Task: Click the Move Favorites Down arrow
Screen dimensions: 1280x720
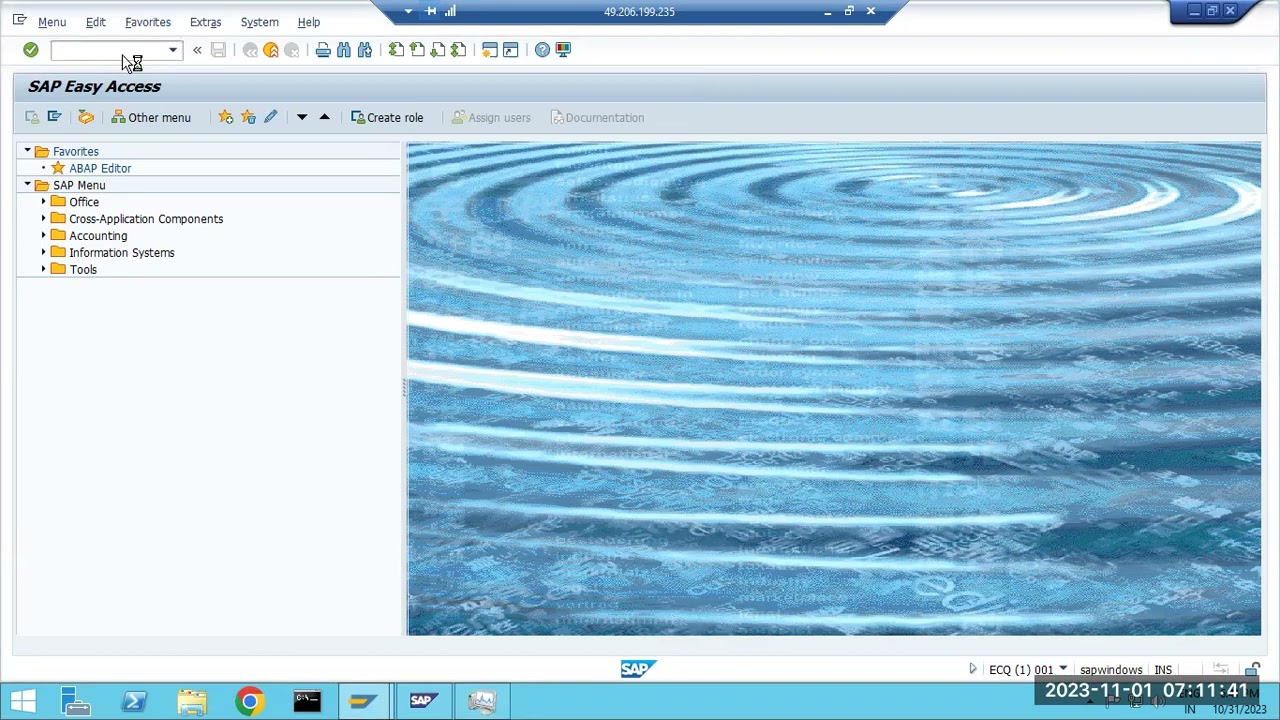Action: click(302, 118)
